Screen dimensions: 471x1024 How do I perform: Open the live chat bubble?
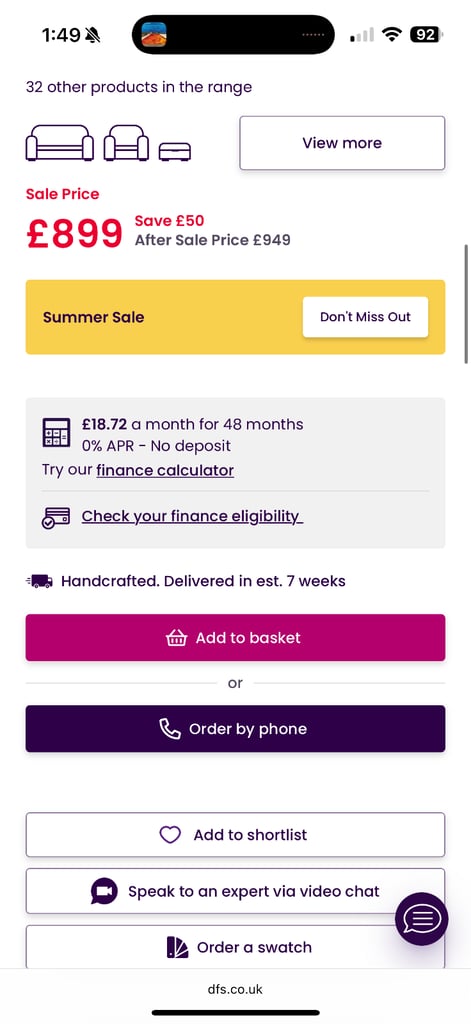422,919
